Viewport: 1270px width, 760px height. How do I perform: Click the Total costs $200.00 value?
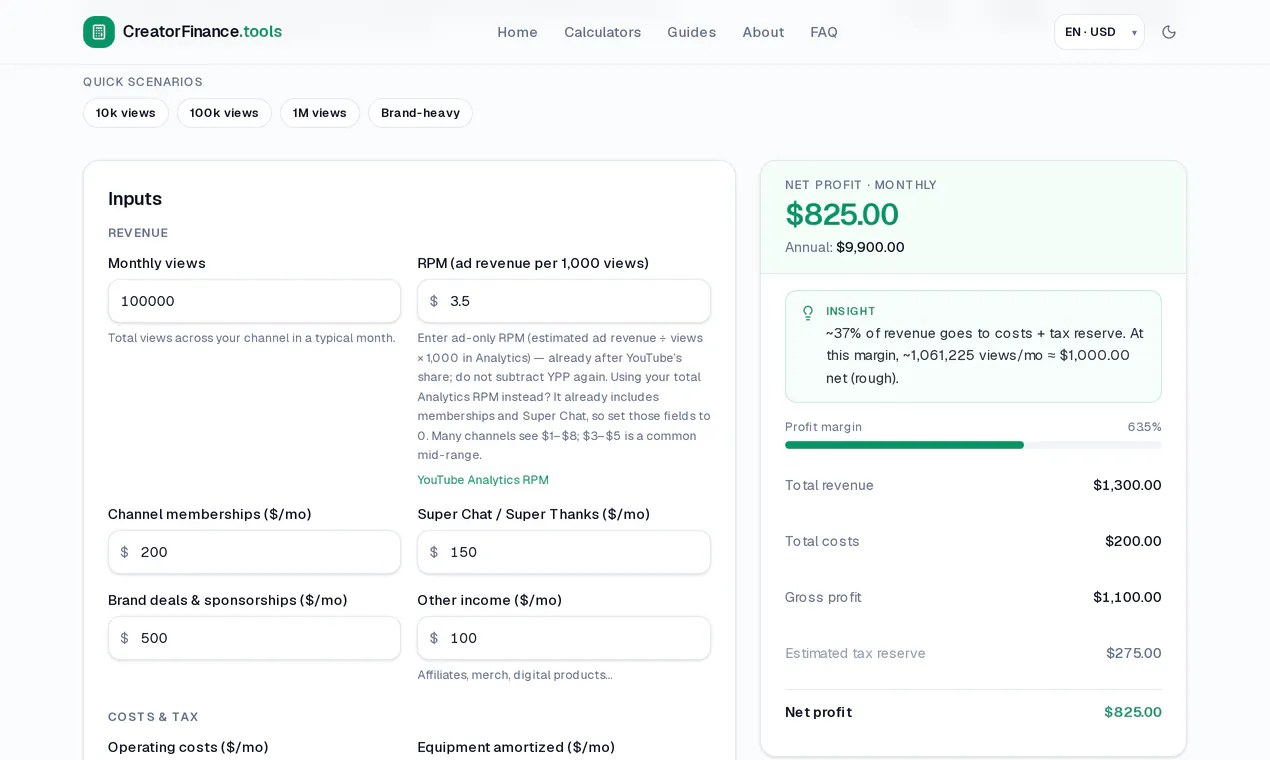click(x=1133, y=541)
